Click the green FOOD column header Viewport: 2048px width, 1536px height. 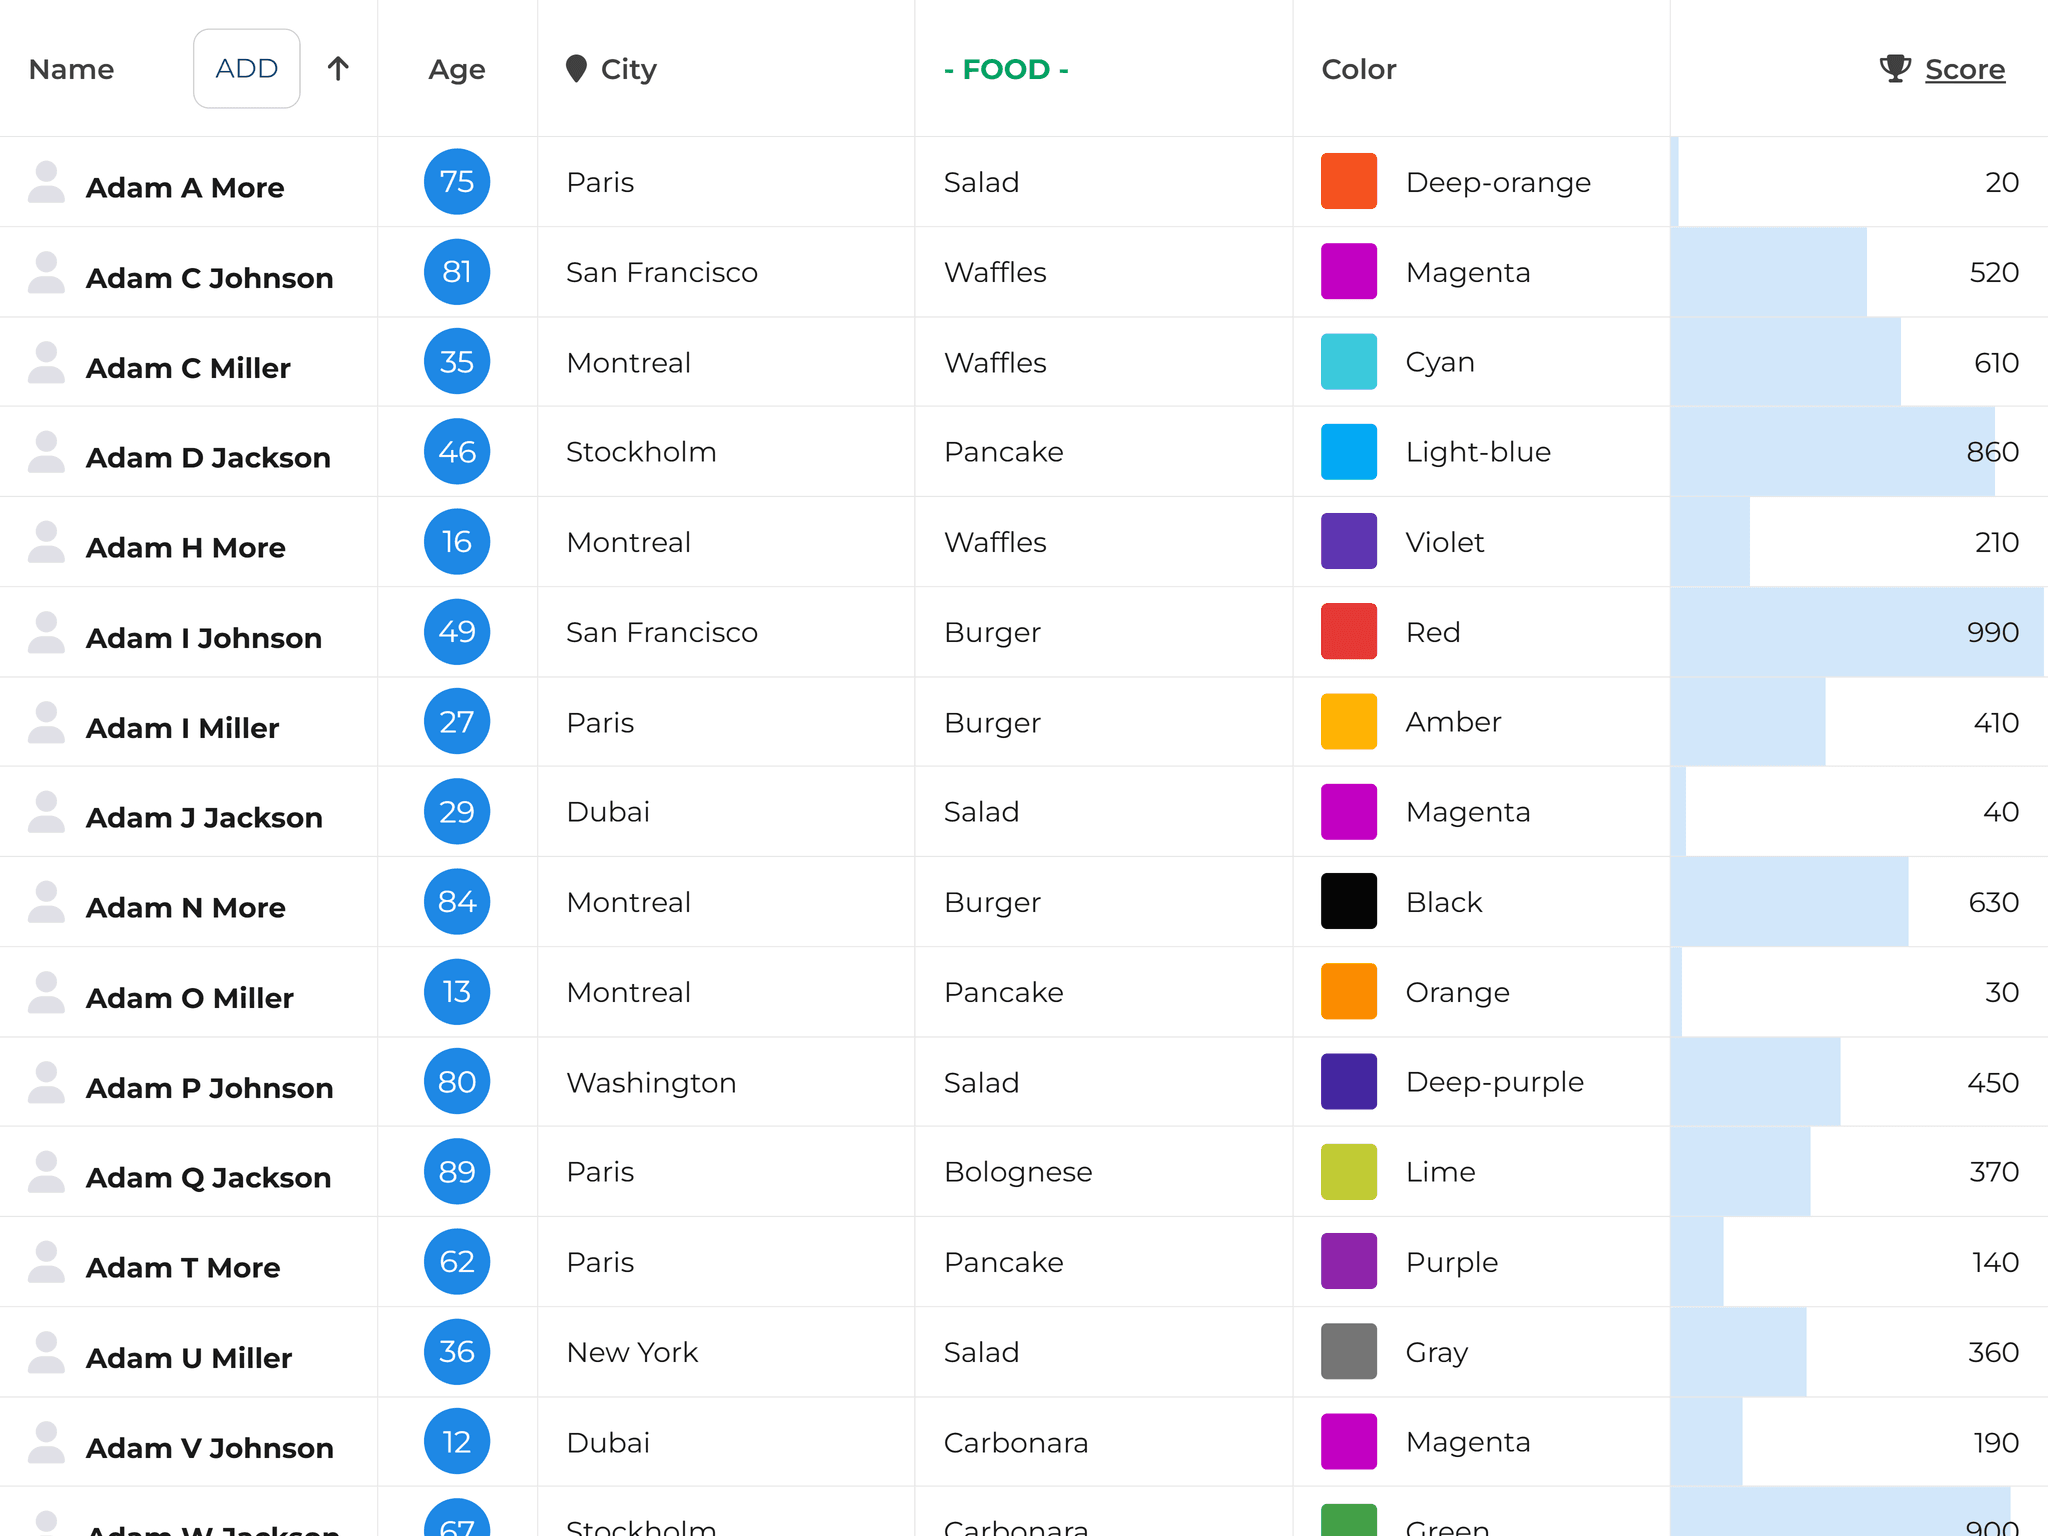pyautogui.click(x=1006, y=69)
